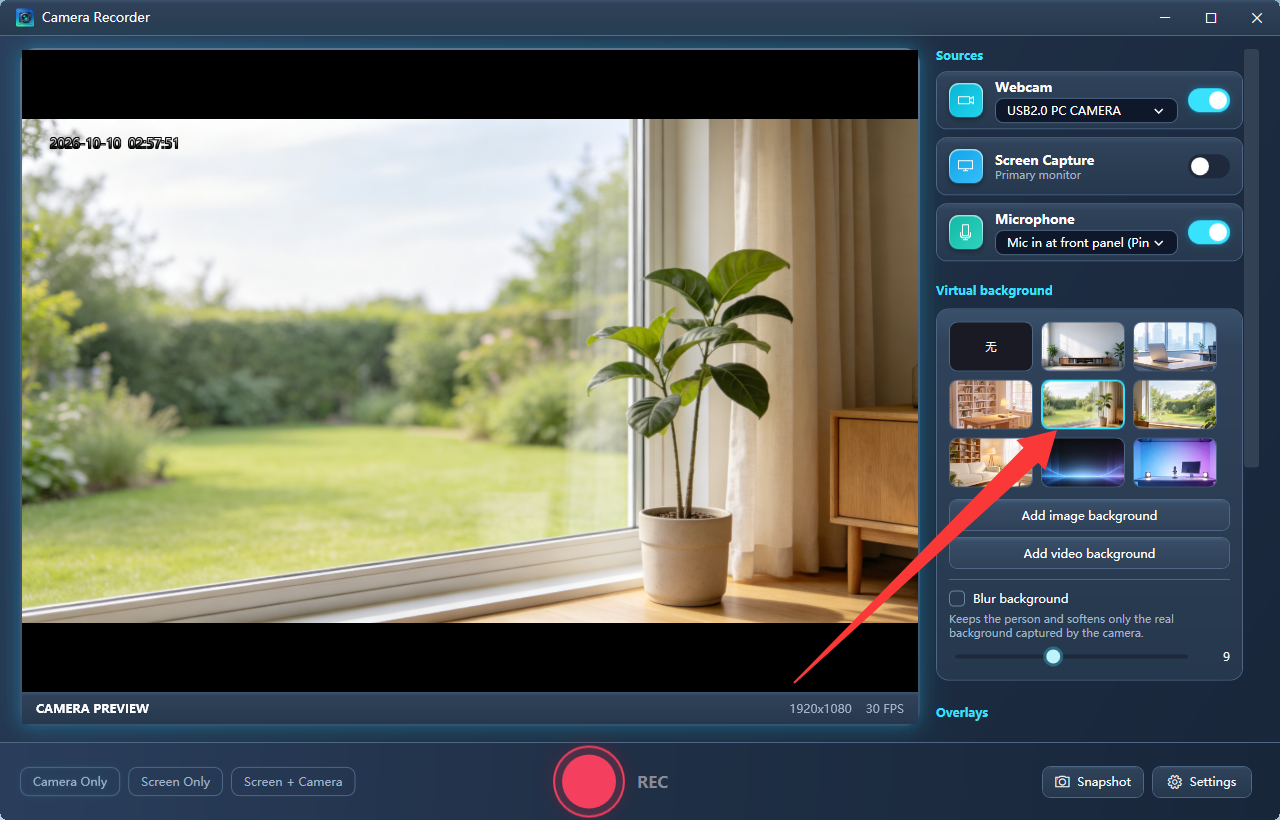Click the blur value '9' text

coord(1226,657)
